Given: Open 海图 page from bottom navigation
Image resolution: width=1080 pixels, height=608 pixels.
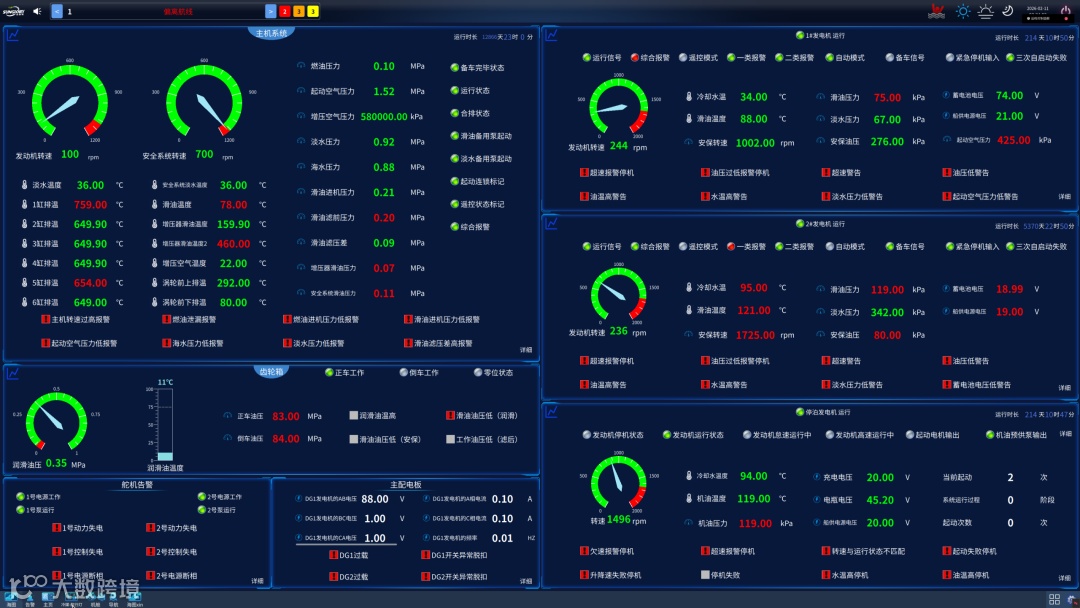Looking at the screenshot, I should click(11, 599).
